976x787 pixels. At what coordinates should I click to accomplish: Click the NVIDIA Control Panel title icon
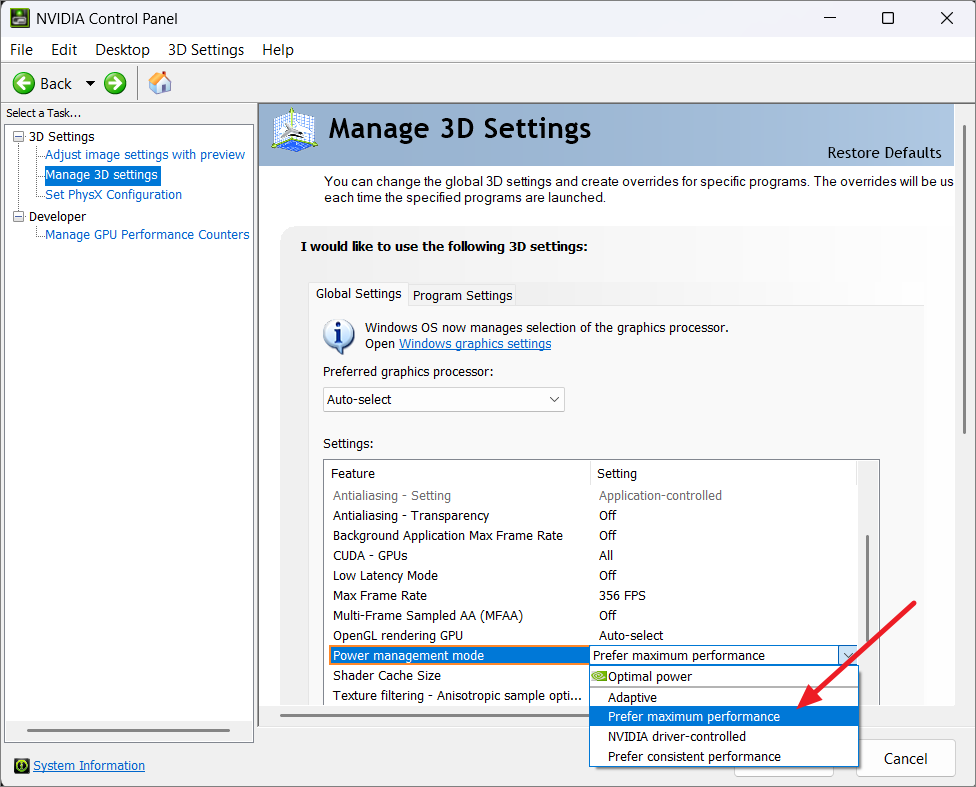pyautogui.click(x=20, y=18)
